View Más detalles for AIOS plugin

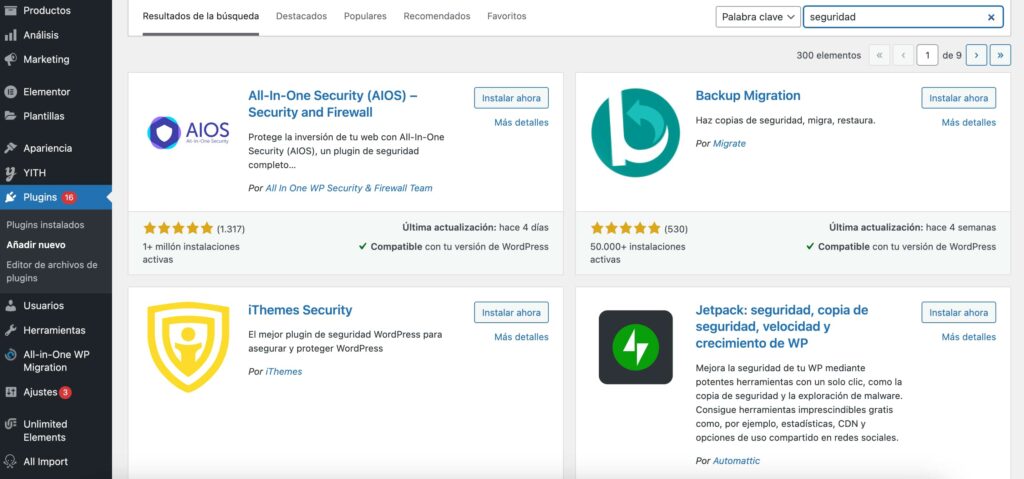pyautogui.click(x=521, y=122)
